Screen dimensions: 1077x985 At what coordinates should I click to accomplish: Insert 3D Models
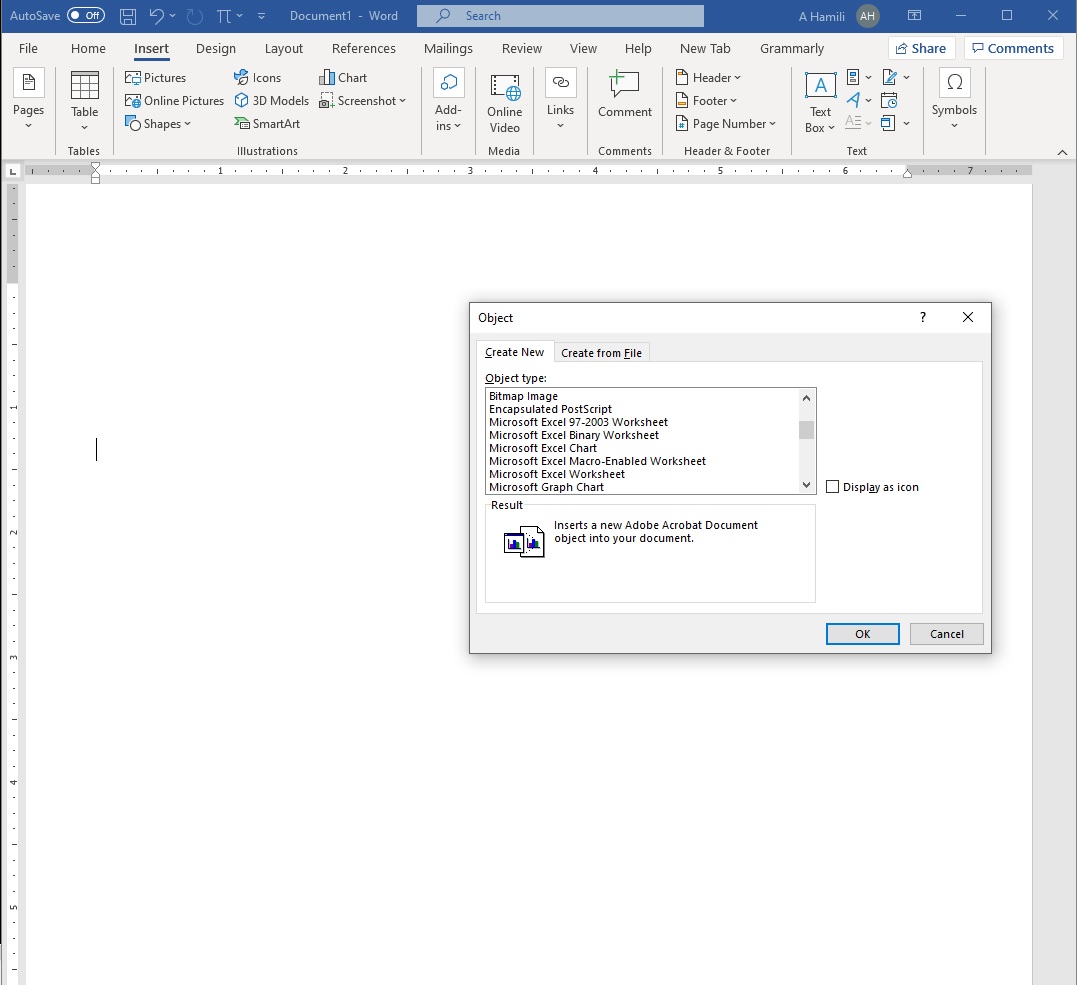271,101
